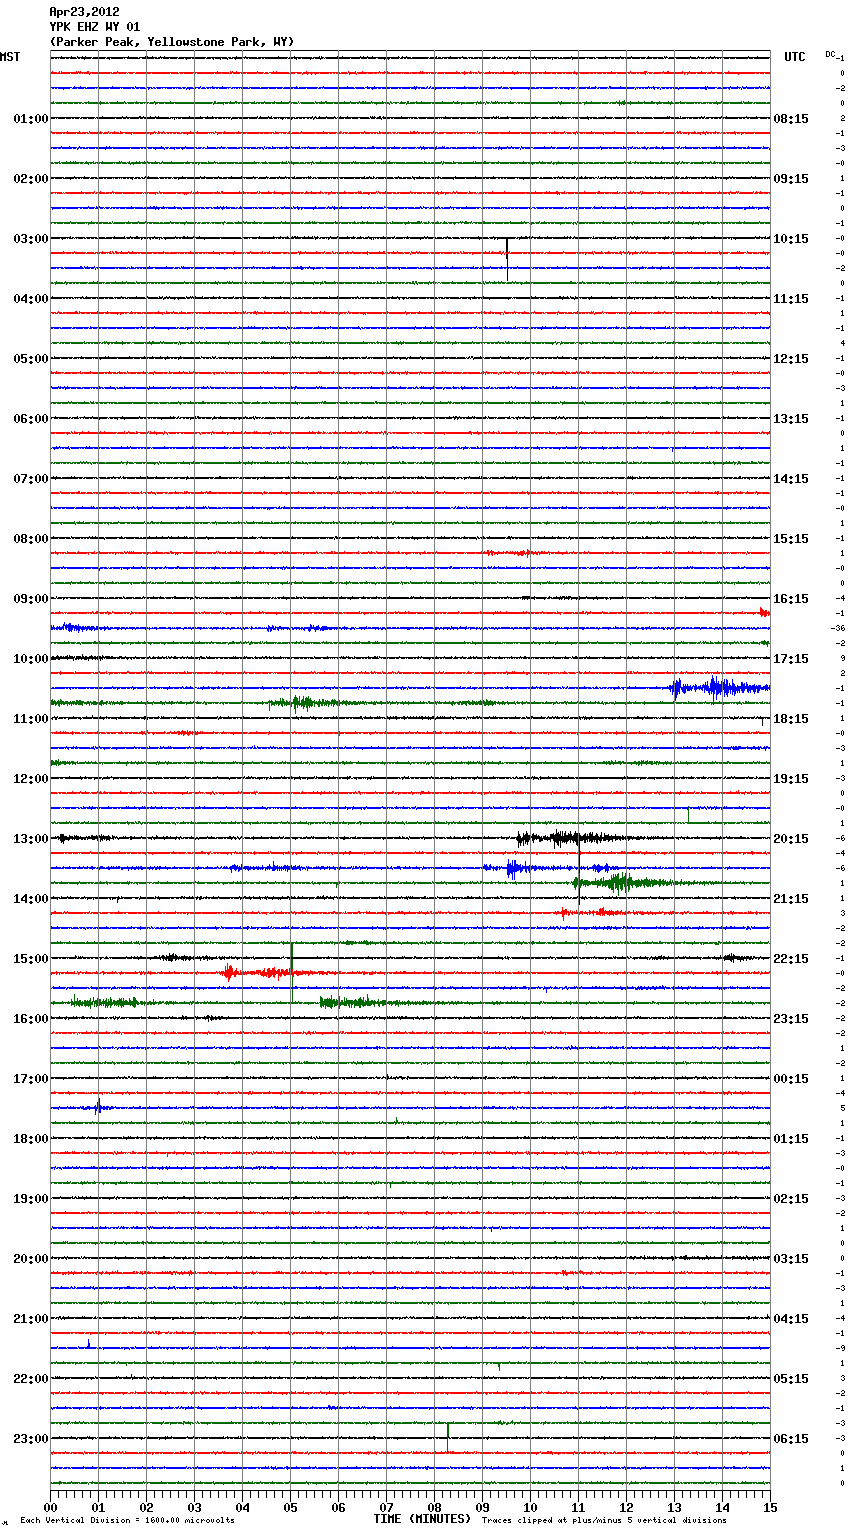The image size is (850, 1534).
Task: Click the MST time label "14:00"
Action: 31,899
